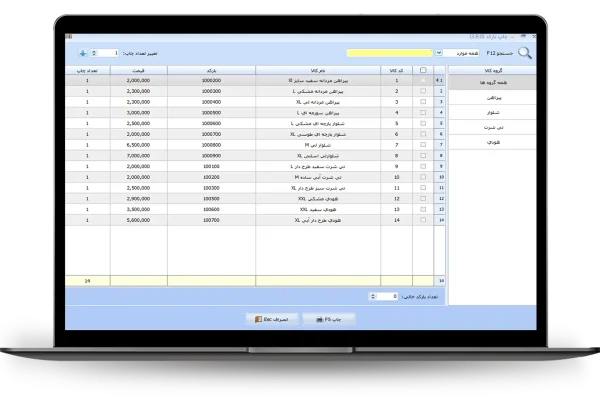Screen dimensions: 600x400
Task: Adjust the print count spinner arrows at top
Action: [94, 53]
